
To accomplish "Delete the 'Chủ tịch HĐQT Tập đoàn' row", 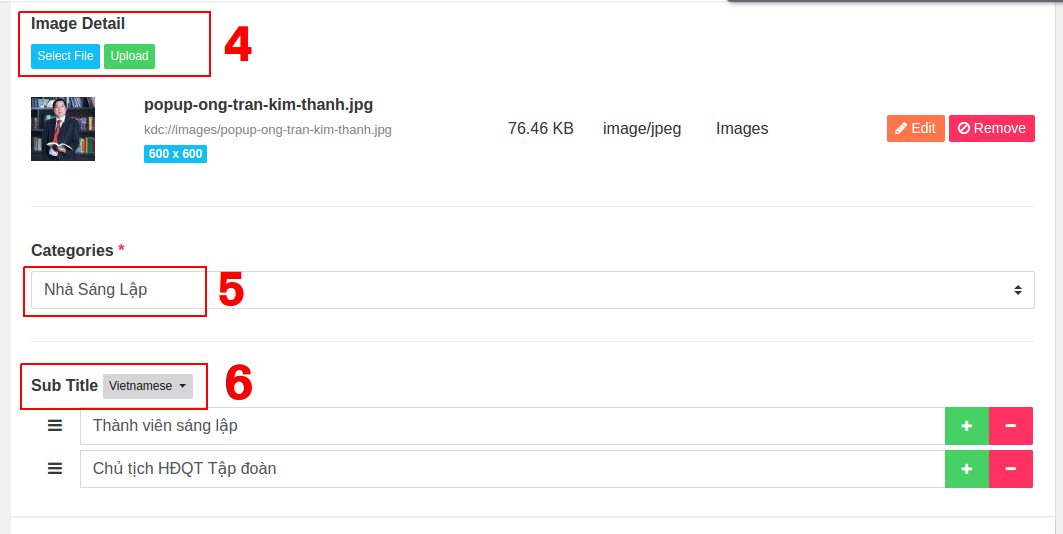I will coord(1011,468).
